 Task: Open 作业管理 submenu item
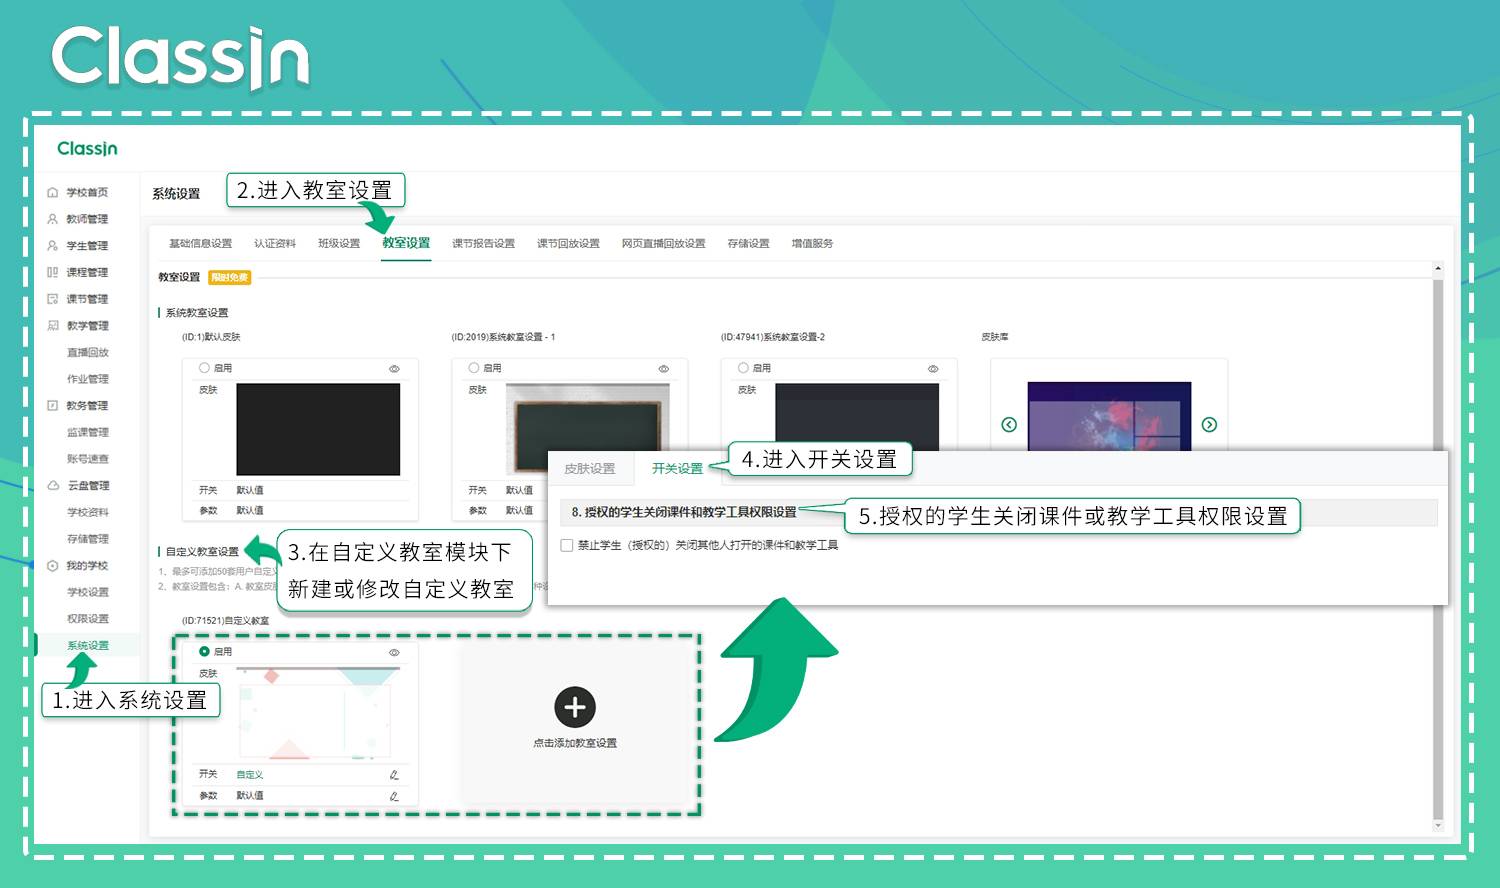88,379
